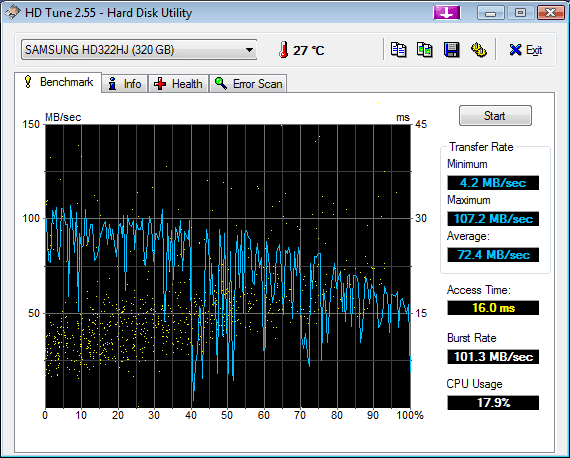The height and width of the screenshot is (458, 570).
Task: Click the Exit button text
Action: point(534,50)
